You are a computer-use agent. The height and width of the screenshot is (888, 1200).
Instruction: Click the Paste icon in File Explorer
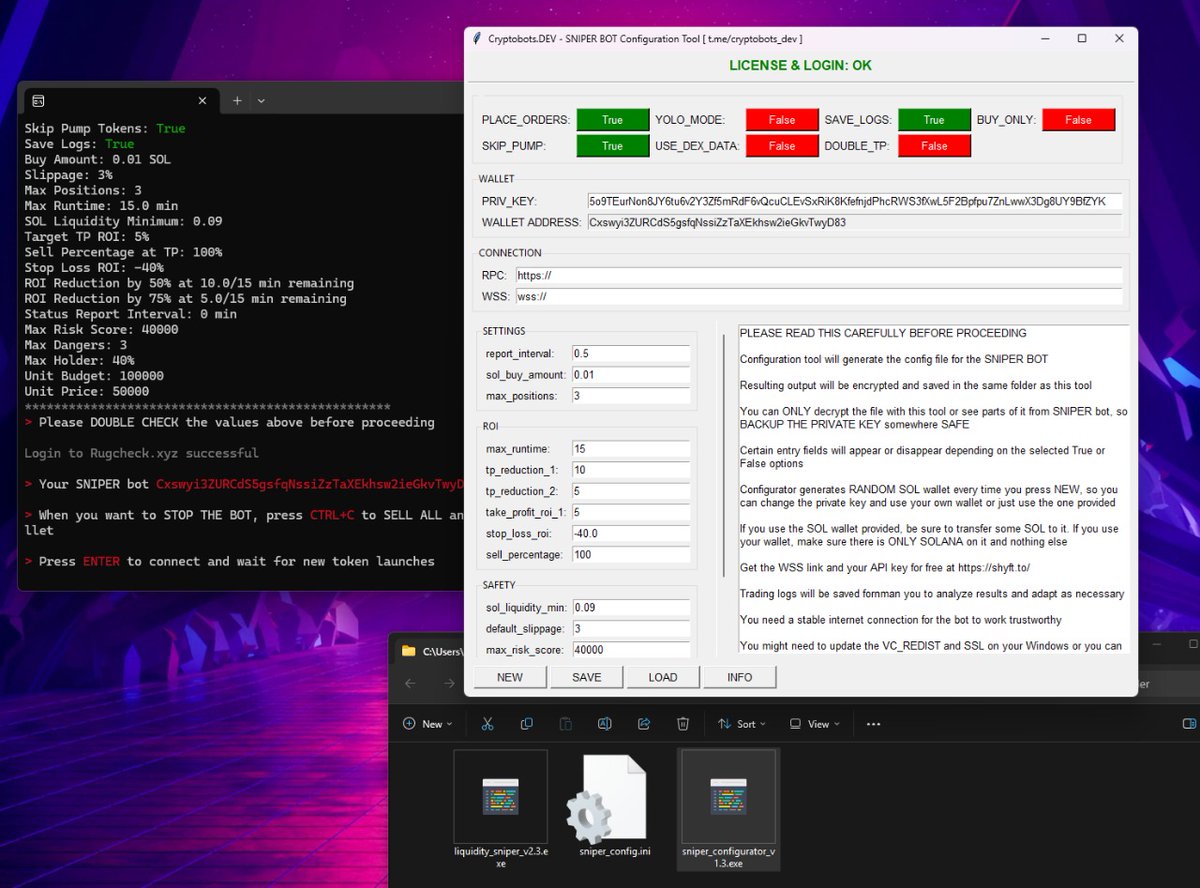click(566, 724)
